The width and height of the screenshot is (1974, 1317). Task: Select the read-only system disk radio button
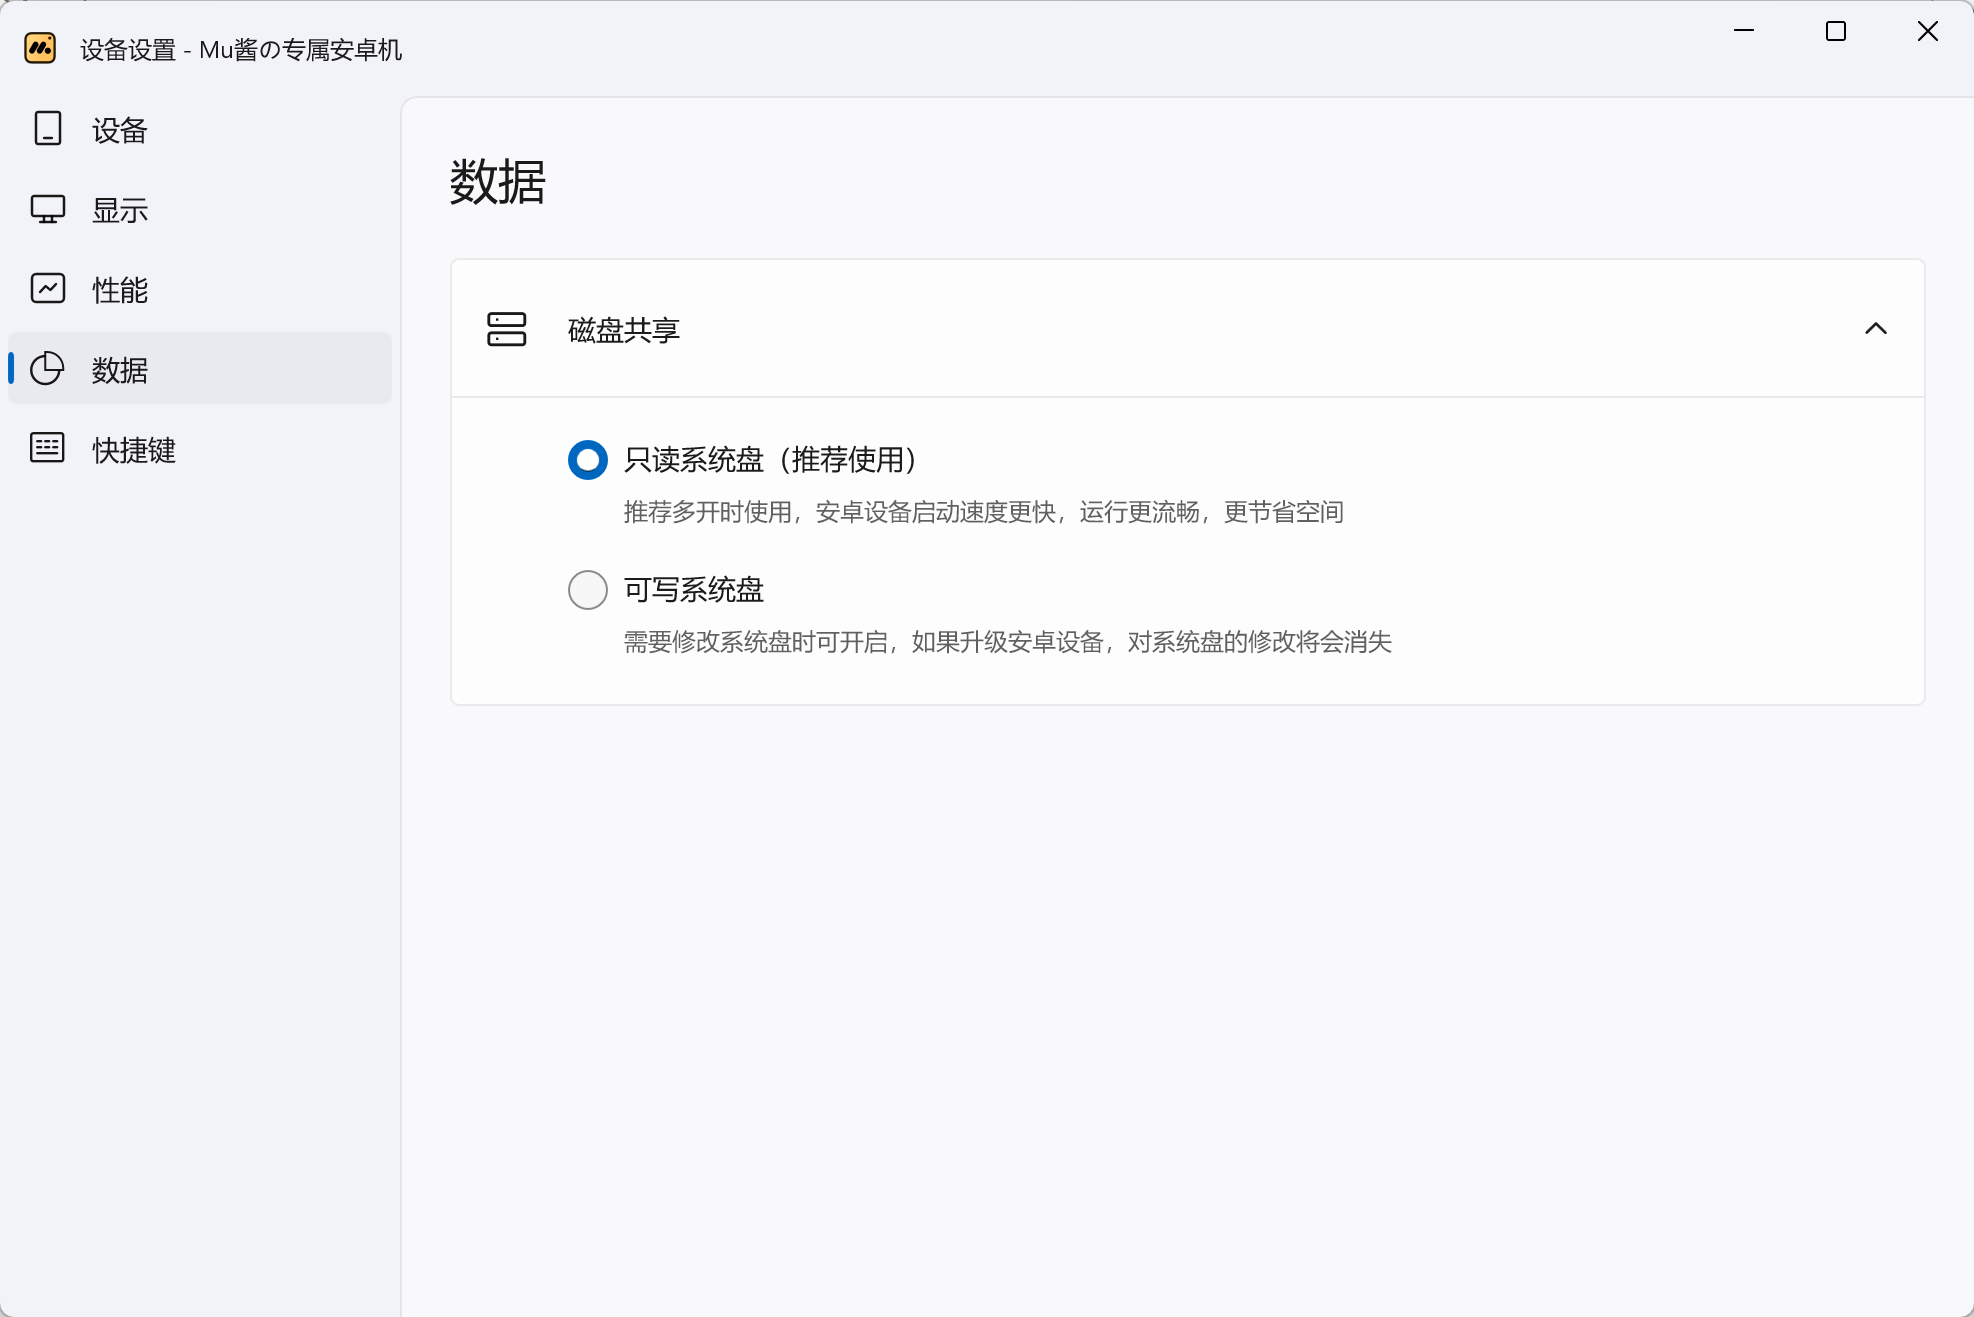pyautogui.click(x=587, y=460)
